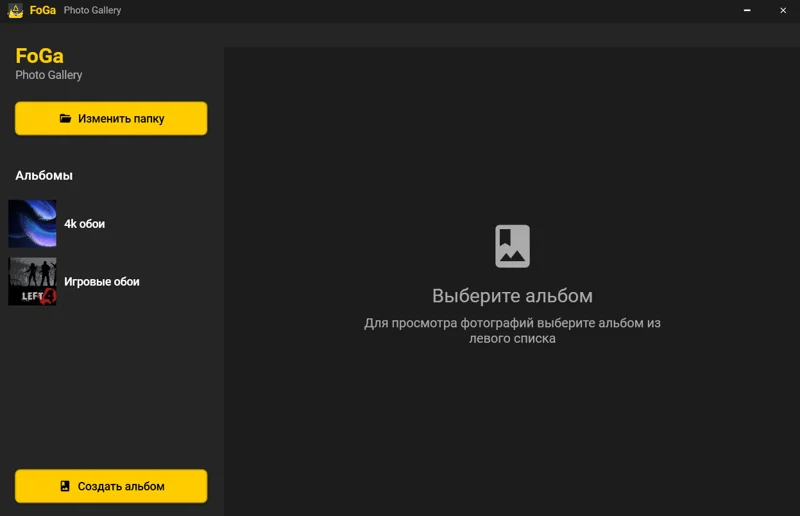800x516 pixels.
Task: Close the FoGa window
Action: tap(783, 10)
